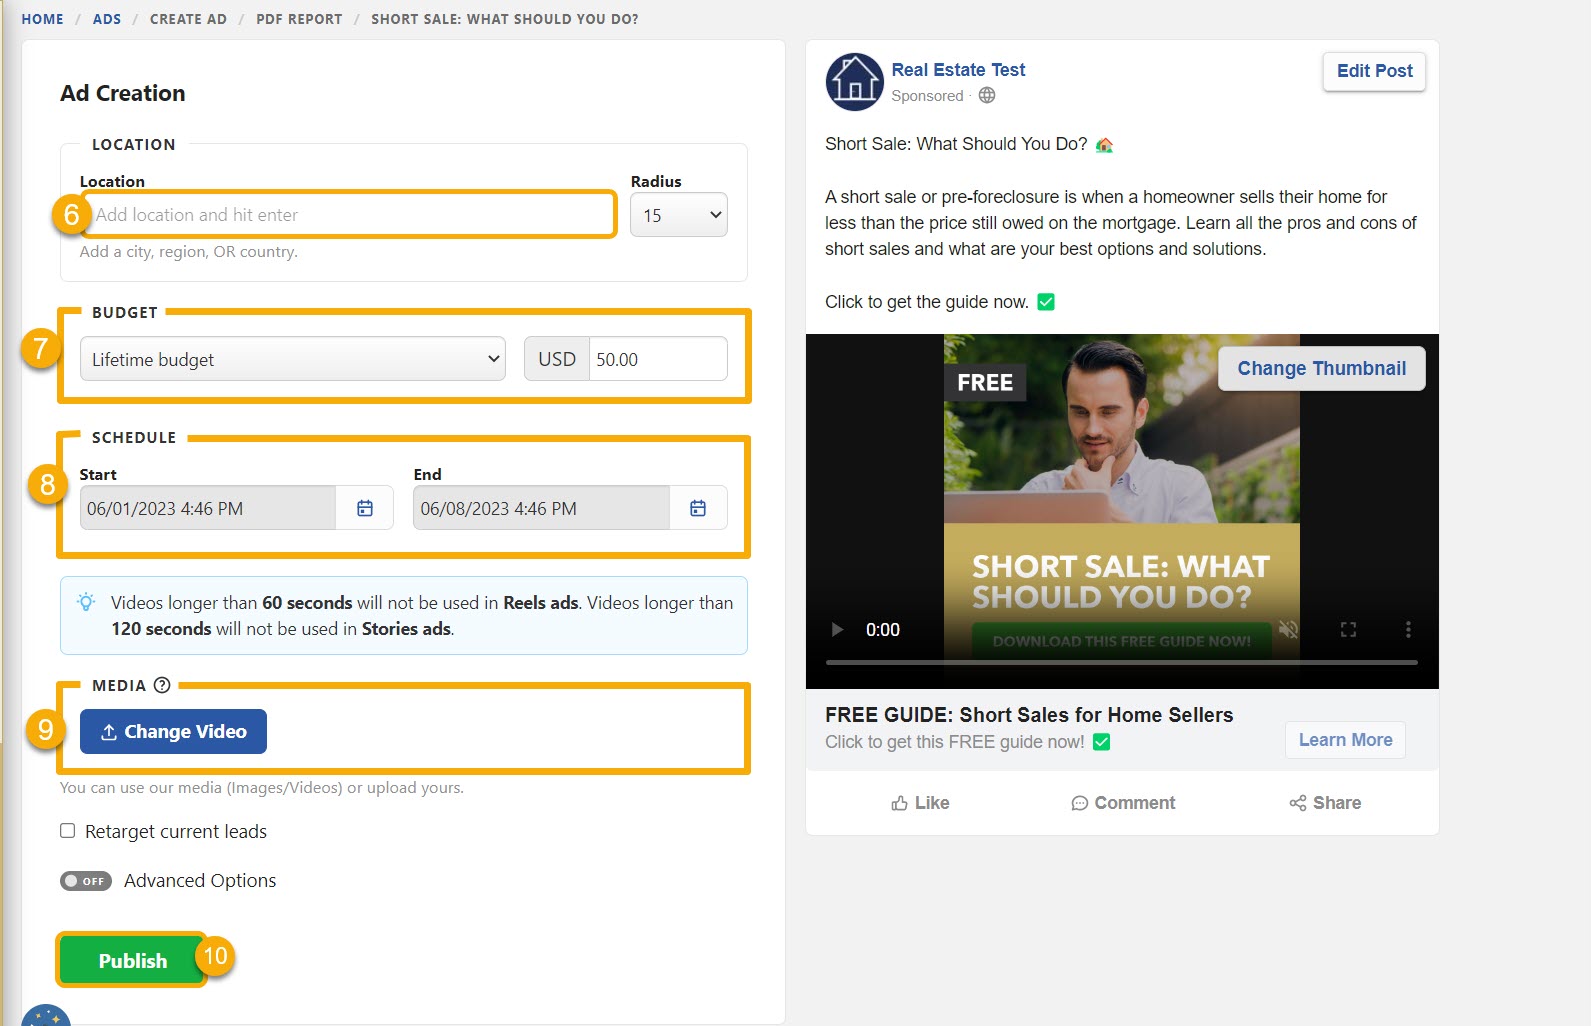This screenshot has height=1026, width=1591.
Task: Click the circular badge icon at bottom left
Action: click(46, 1015)
